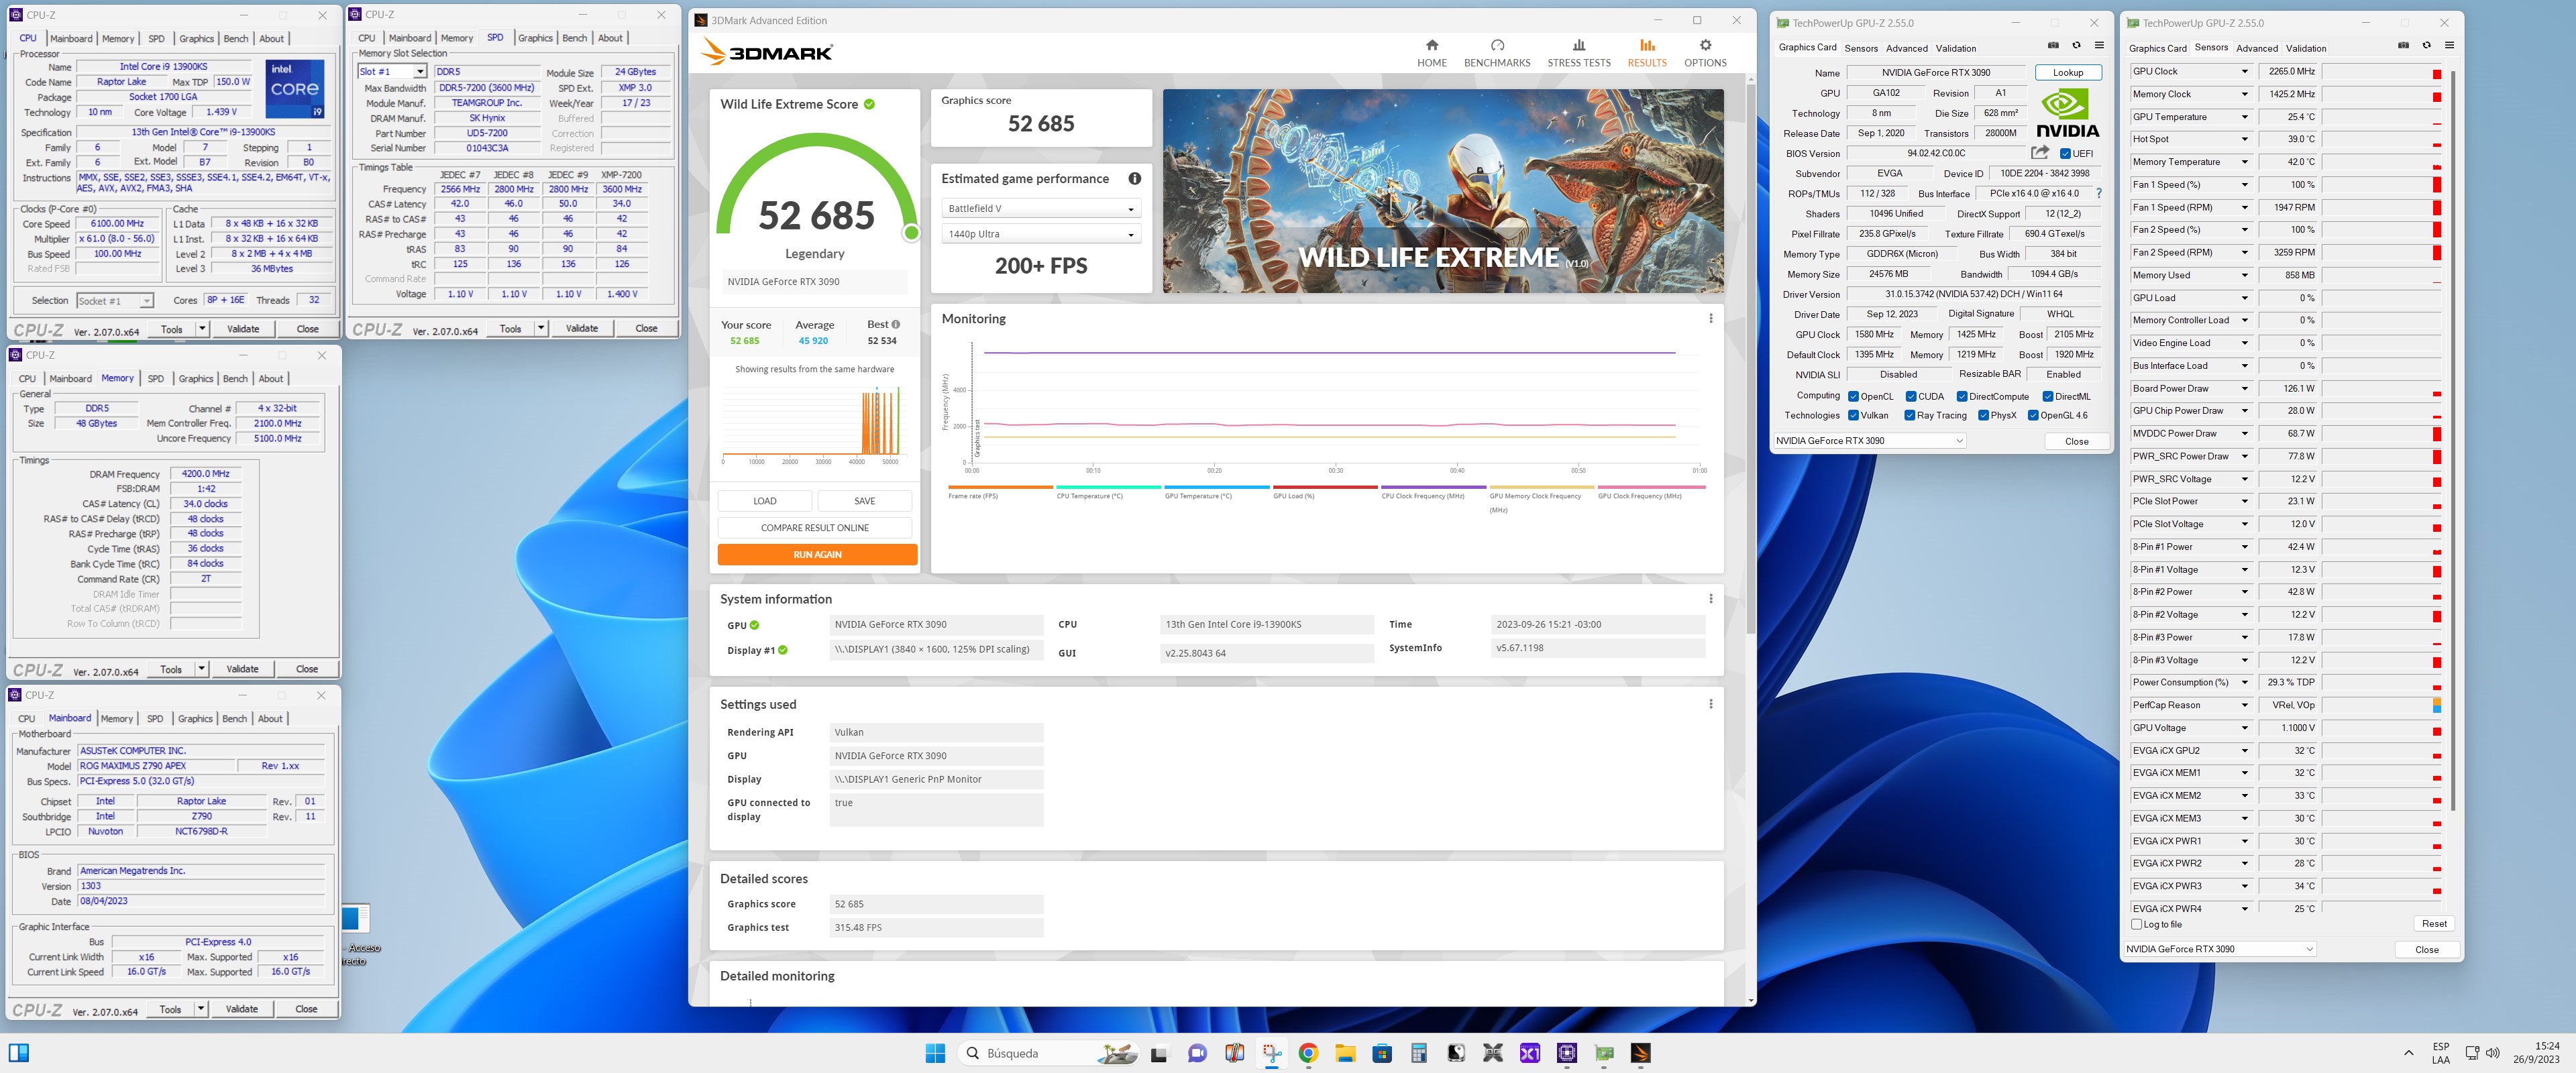Expand PerfCap Reason sensor dropdown
Viewport: 2576px width, 1073px height.
2244,705
